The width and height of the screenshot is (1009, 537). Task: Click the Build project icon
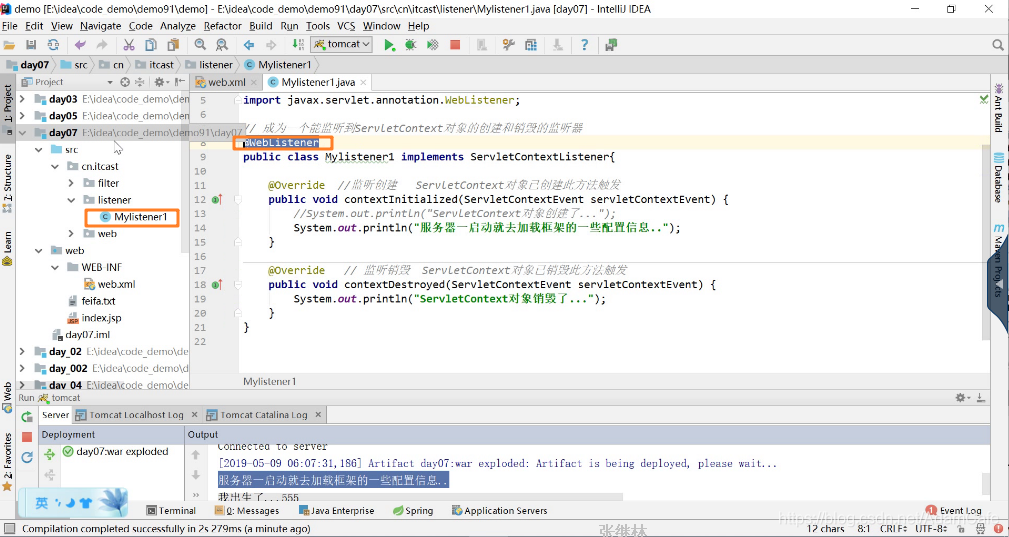click(298, 44)
